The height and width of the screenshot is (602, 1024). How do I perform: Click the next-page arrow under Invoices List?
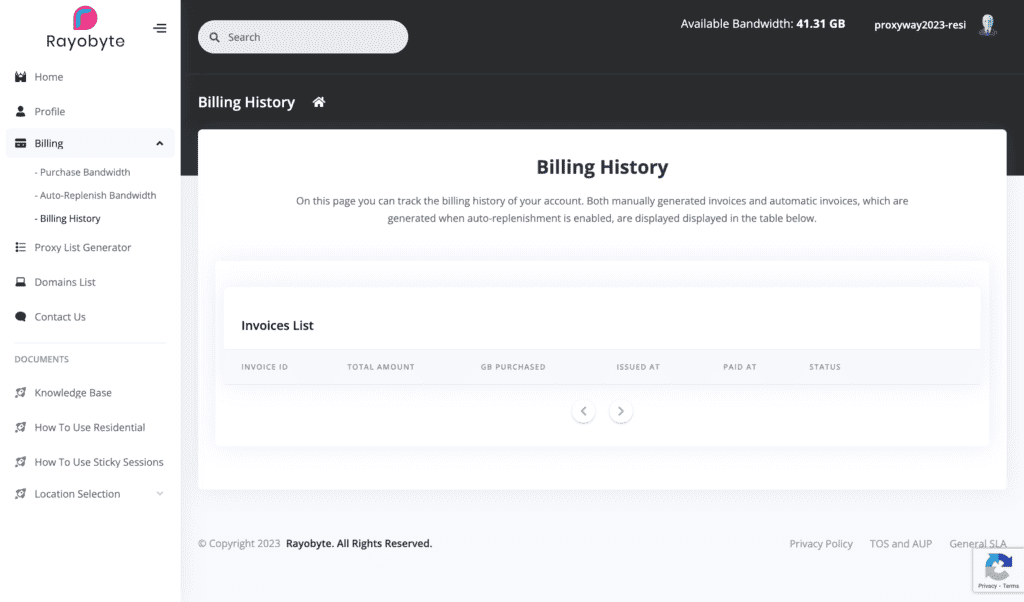point(620,410)
